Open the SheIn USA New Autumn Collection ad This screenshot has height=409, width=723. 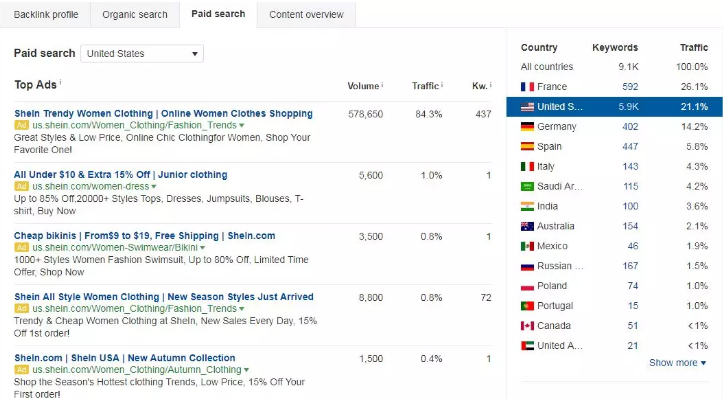pyautogui.click(x=124, y=358)
